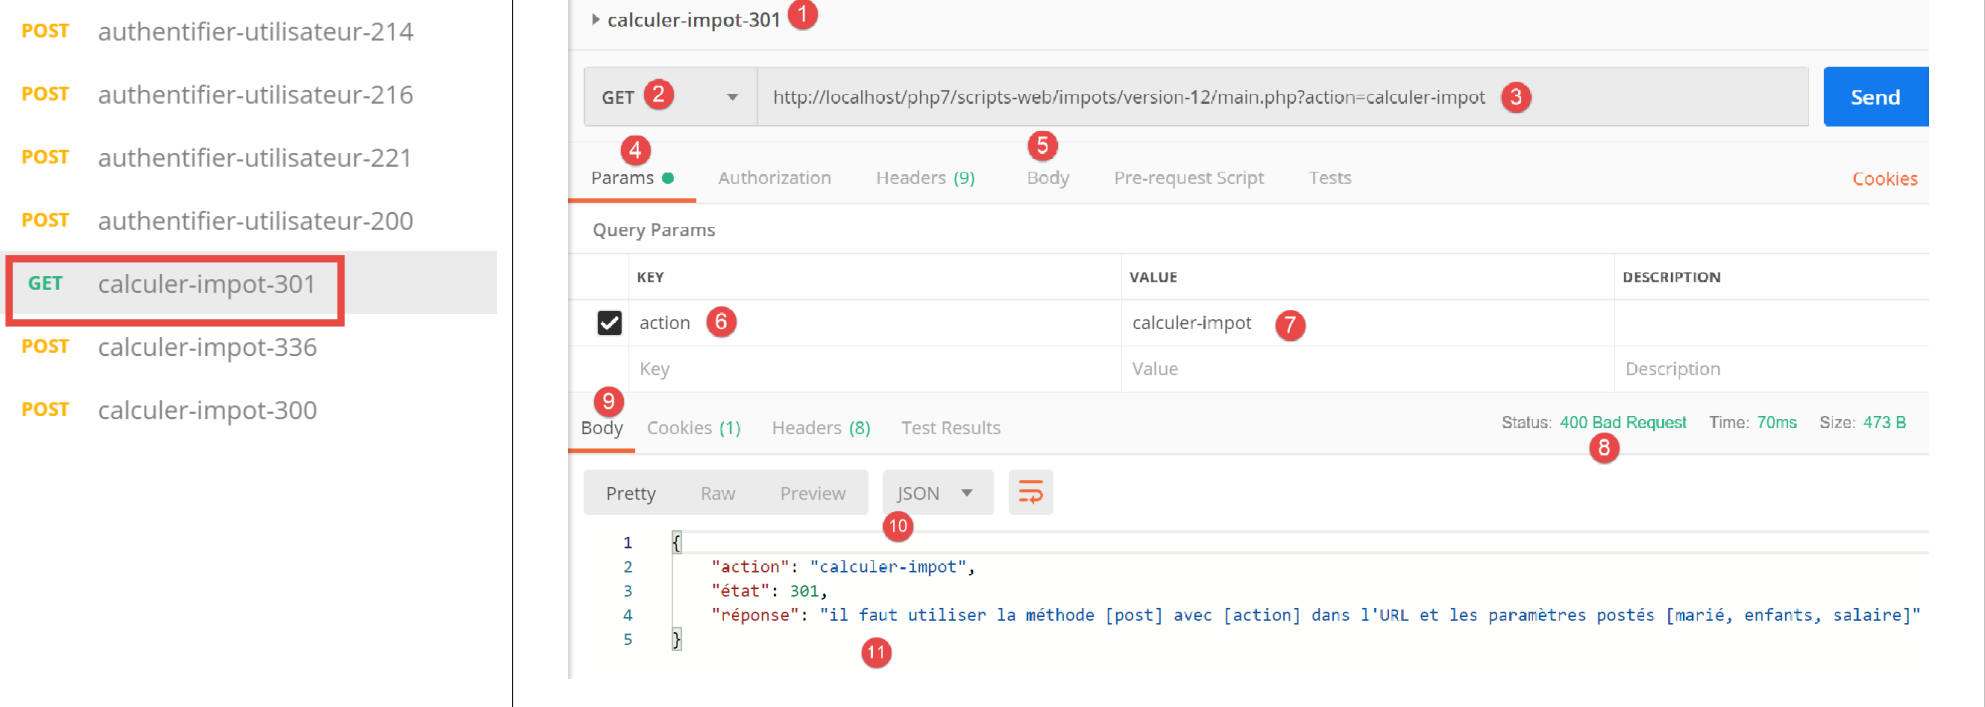Open response Cookies (1) tab
The width and height of the screenshot is (1985, 707).
[693, 428]
